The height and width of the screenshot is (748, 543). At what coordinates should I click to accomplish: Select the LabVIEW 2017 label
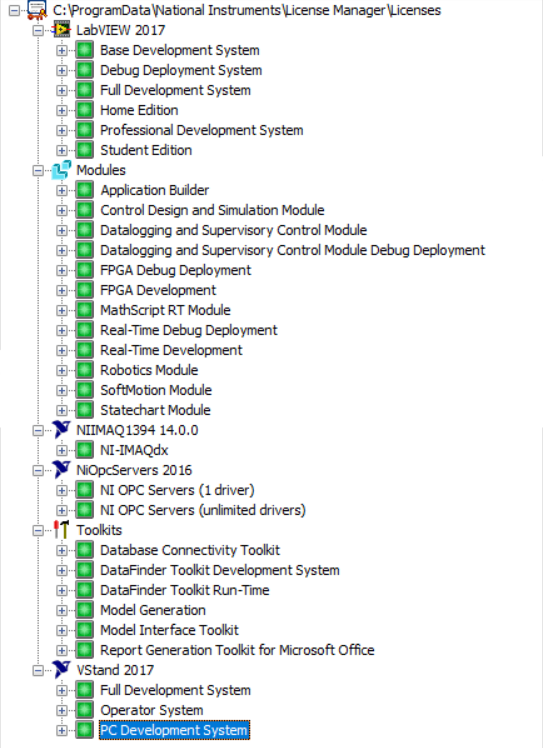click(x=121, y=30)
